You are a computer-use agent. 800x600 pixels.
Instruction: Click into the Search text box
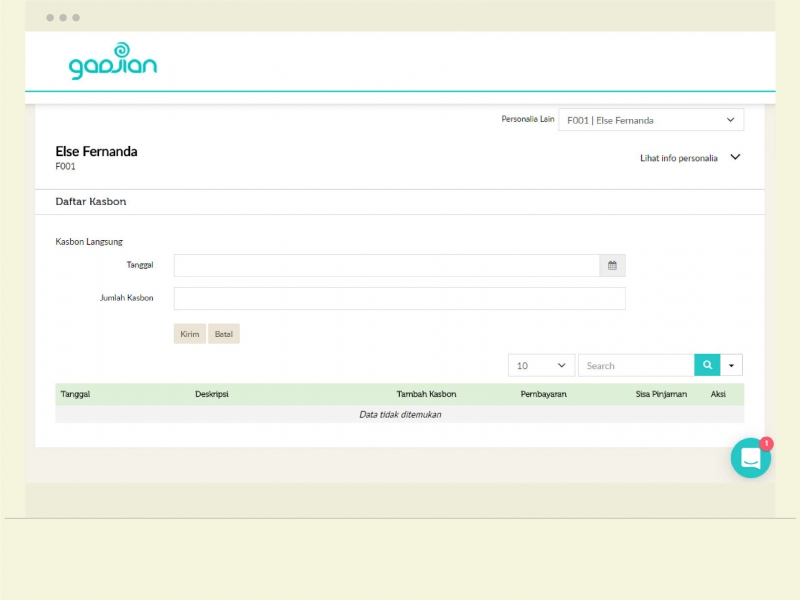point(636,365)
